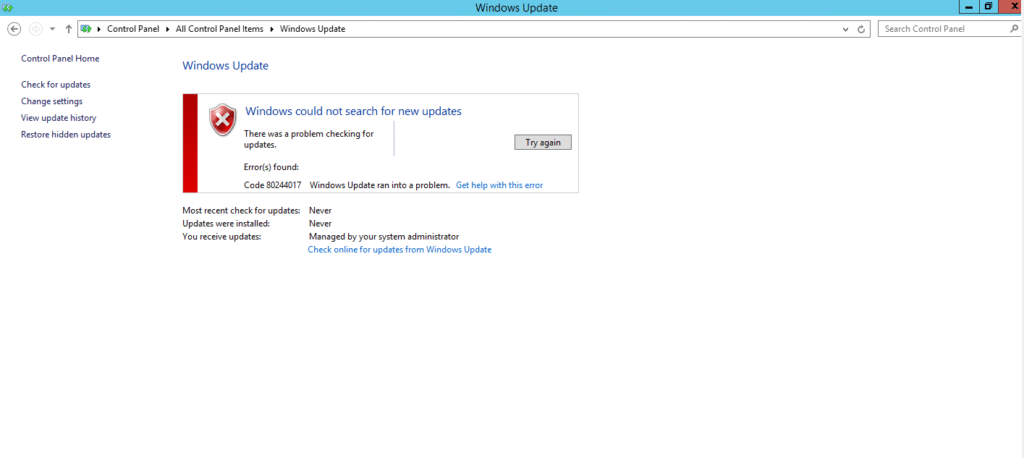Refresh the address bar location
The width and height of the screenshot is (1024, 458).
pyautogui.click(x=861, y=29)
